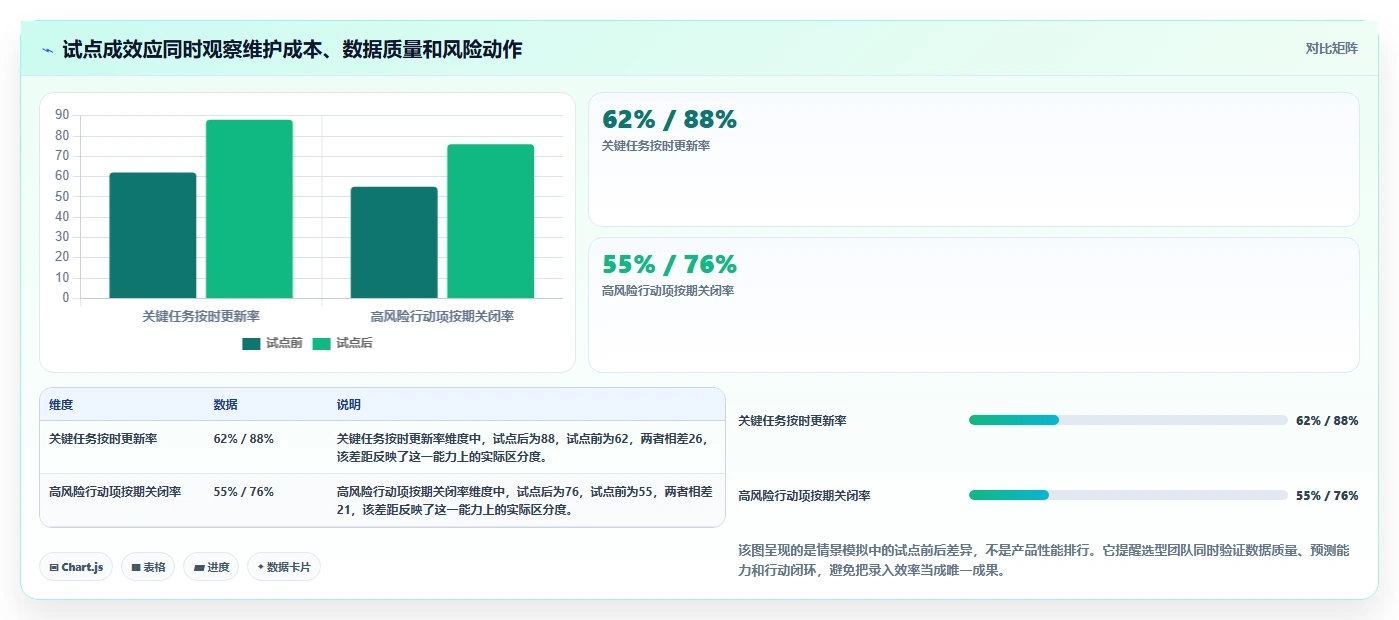1399x620 pixels.
Task: Select the Chart.js tag chip
Action: (x=76, y=567)
